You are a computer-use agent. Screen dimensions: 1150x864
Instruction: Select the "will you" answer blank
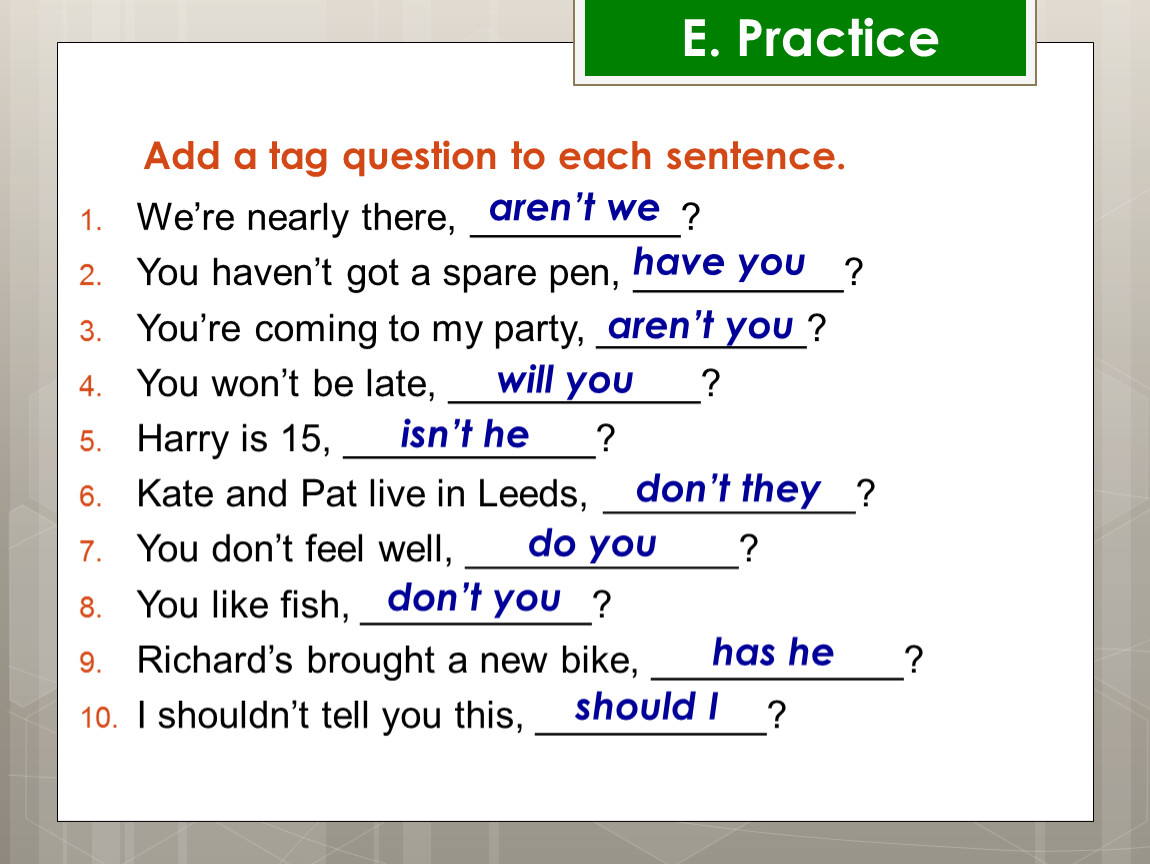(565, 381)
